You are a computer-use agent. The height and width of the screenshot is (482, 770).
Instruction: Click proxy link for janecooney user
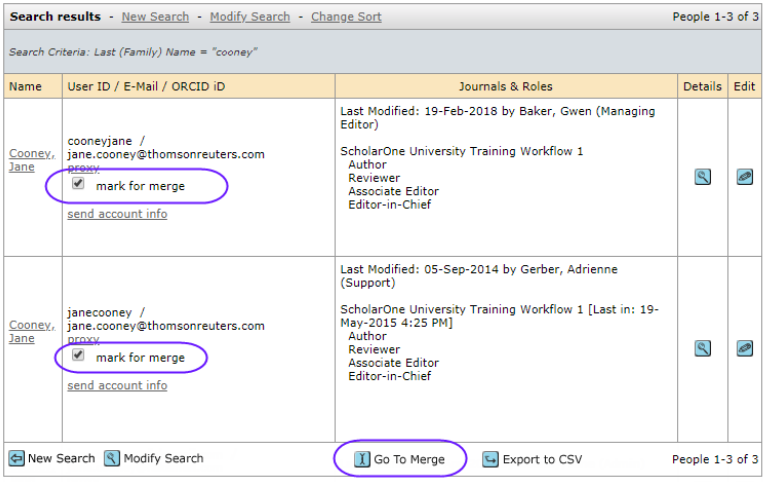pos(83,340)
